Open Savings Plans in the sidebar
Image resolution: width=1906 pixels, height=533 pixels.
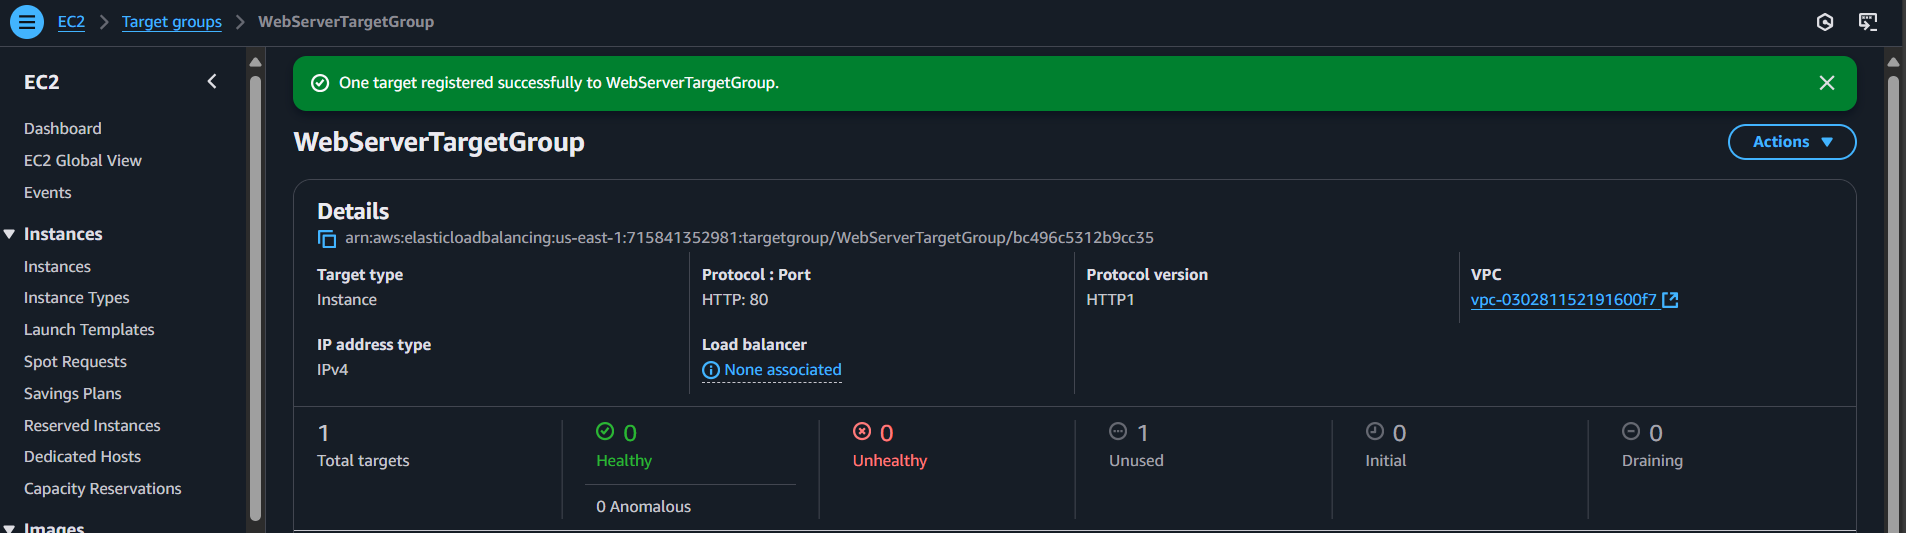pos(73,394)
